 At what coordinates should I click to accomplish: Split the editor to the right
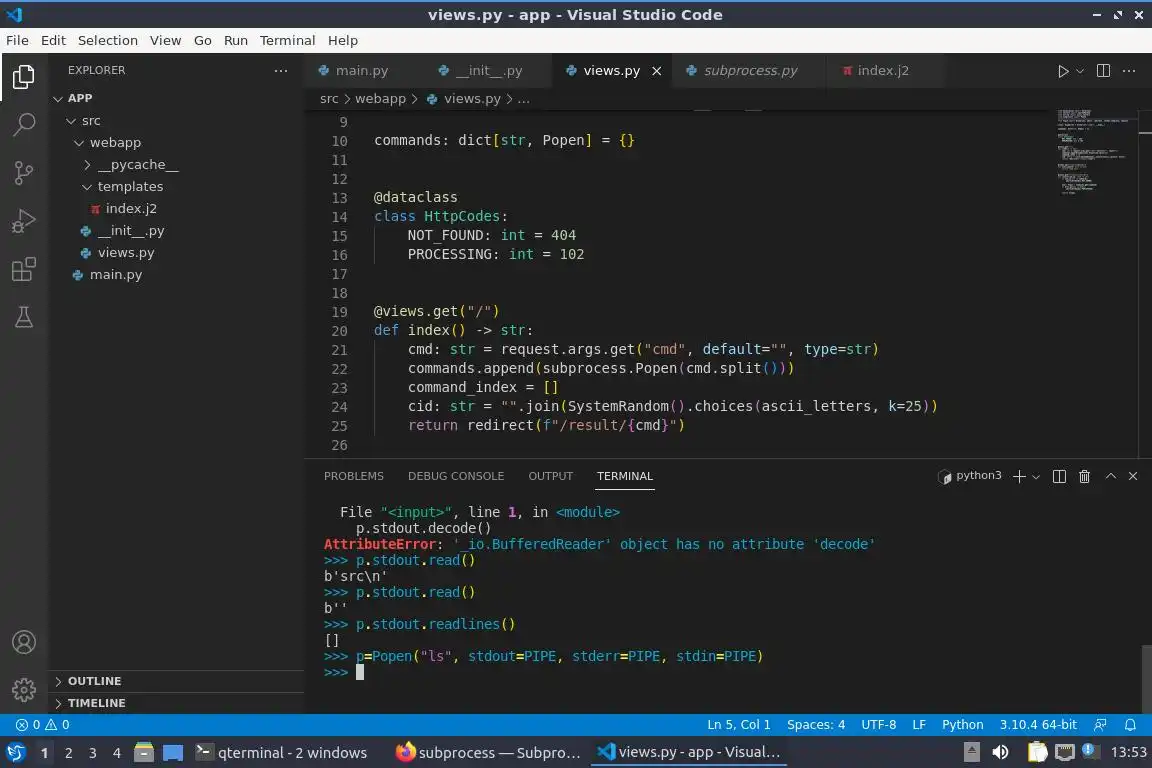1103,71
